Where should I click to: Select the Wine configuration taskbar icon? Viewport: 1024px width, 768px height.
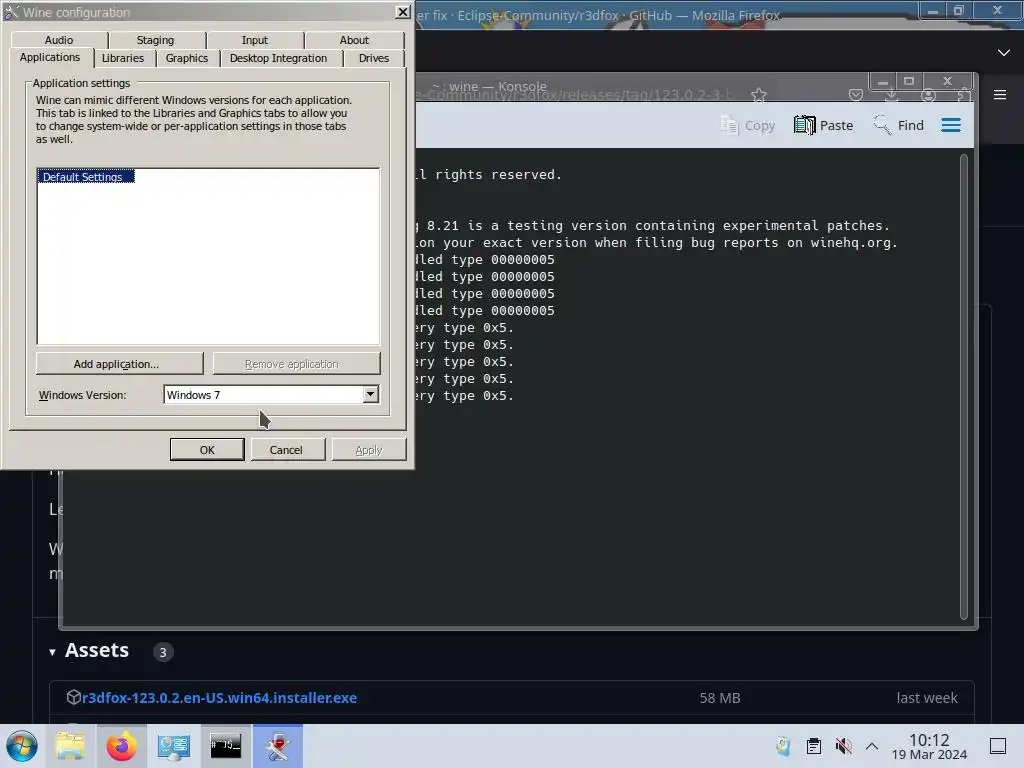pos(278,746)
